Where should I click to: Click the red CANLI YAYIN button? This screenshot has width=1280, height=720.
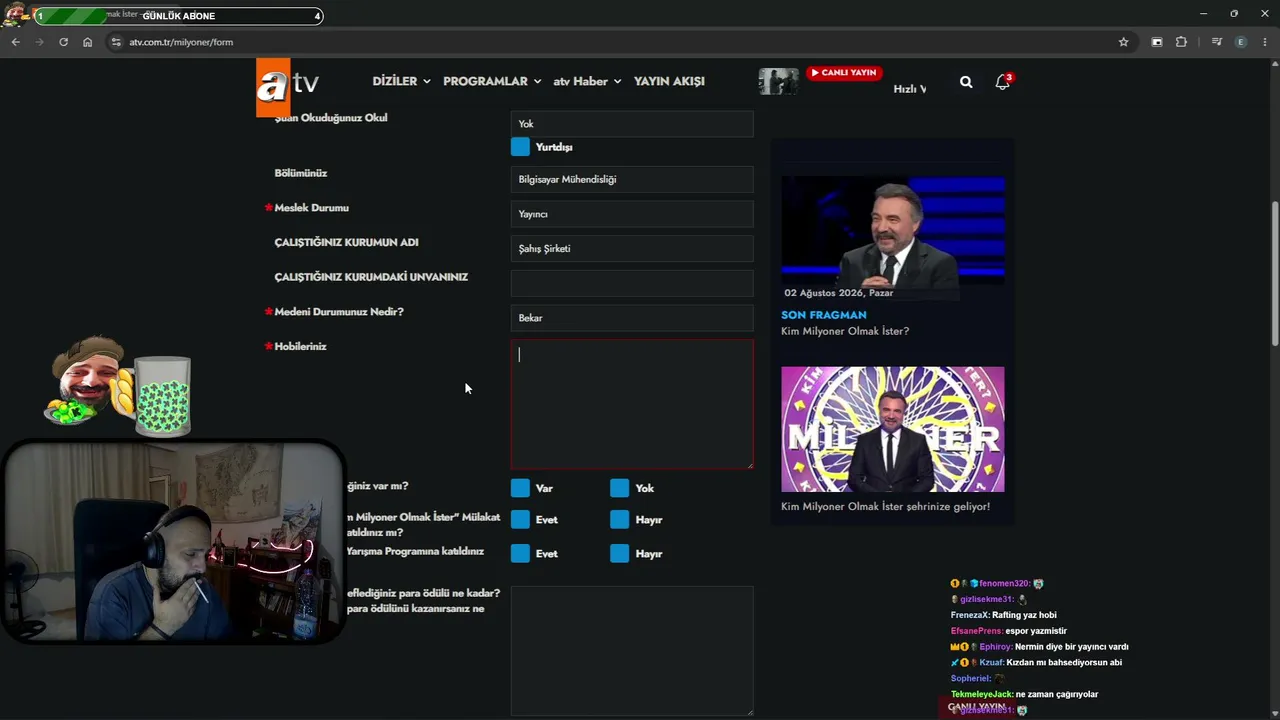844,73
